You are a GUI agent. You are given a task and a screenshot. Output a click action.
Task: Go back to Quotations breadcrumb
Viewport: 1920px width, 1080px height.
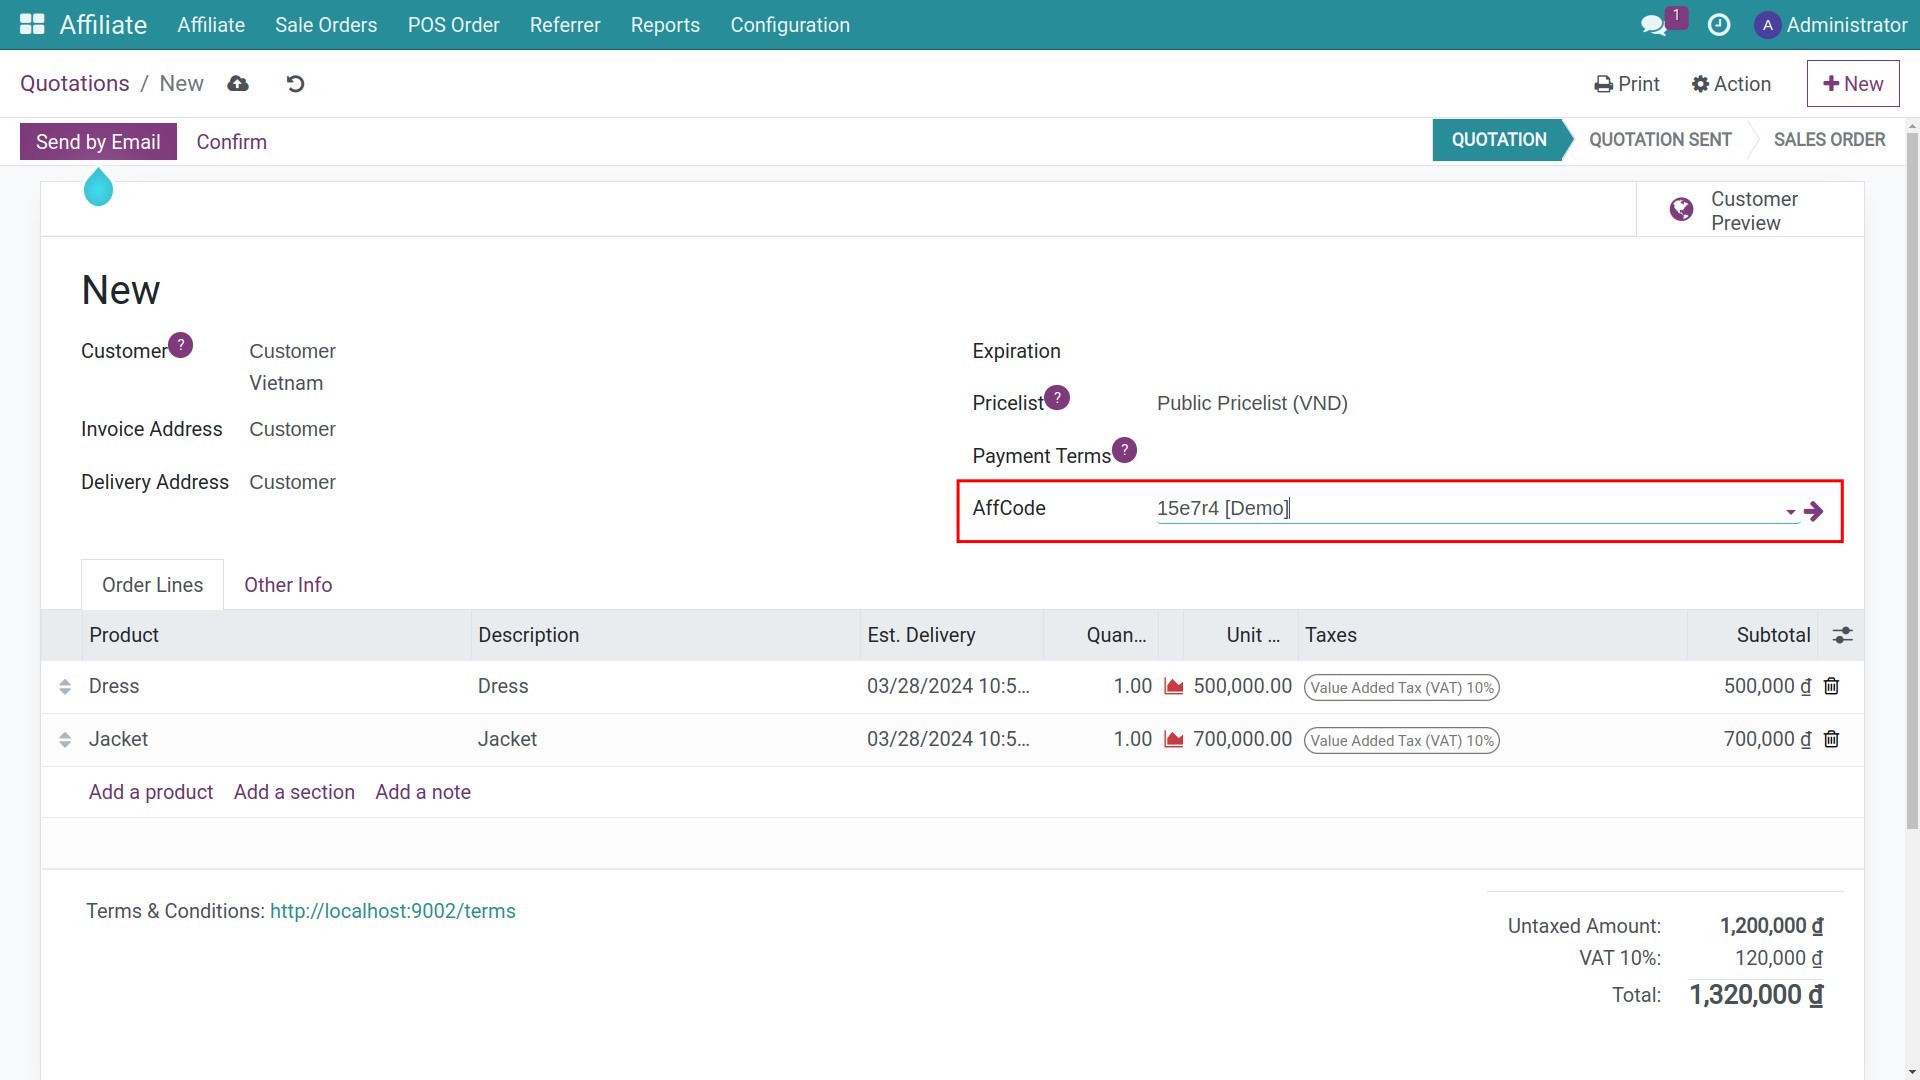pyautogui.click(x=75, y=84)
